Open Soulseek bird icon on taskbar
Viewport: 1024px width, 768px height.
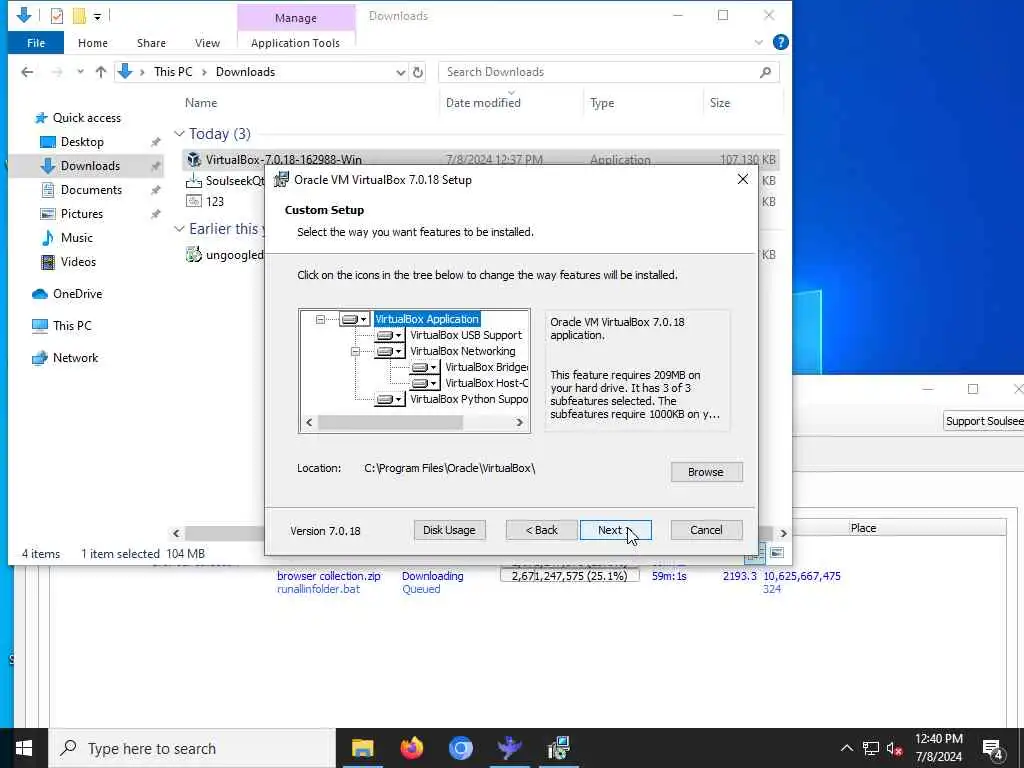pos(509,748)
